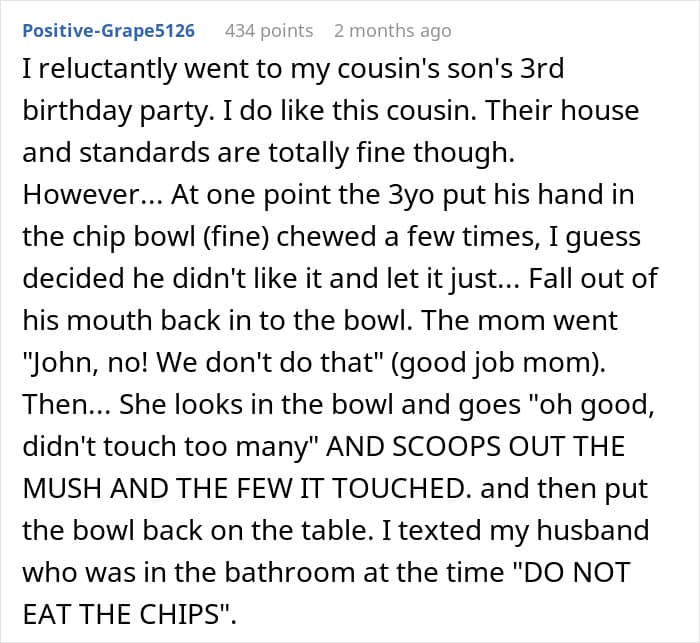Click the first line mentioning cousin's son's 3rd
This screenshot has height=643, width=700.
[293, 69]
